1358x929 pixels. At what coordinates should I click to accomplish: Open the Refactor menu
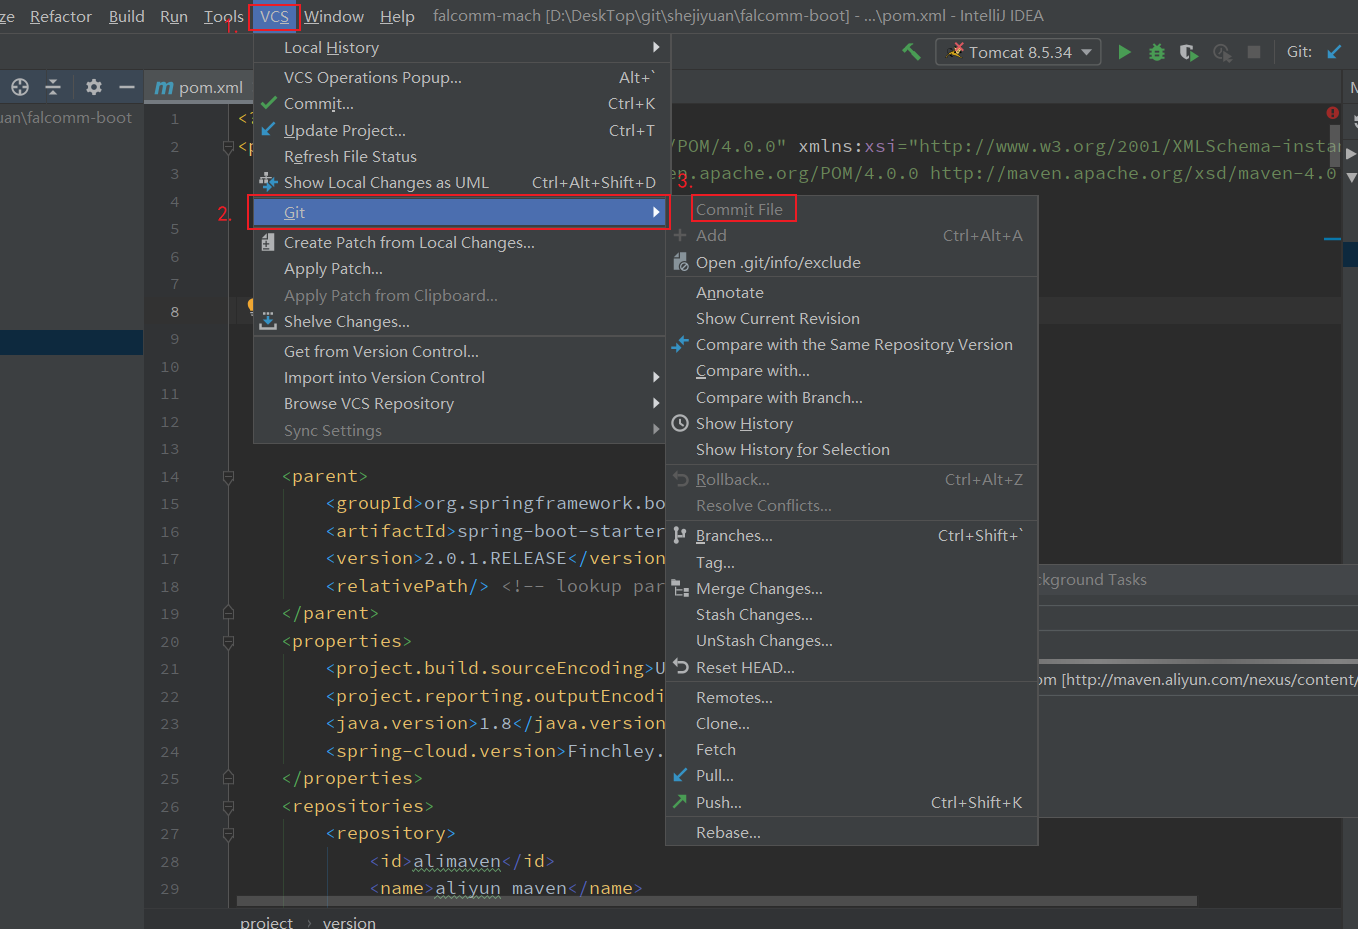(x=60, y=16)
